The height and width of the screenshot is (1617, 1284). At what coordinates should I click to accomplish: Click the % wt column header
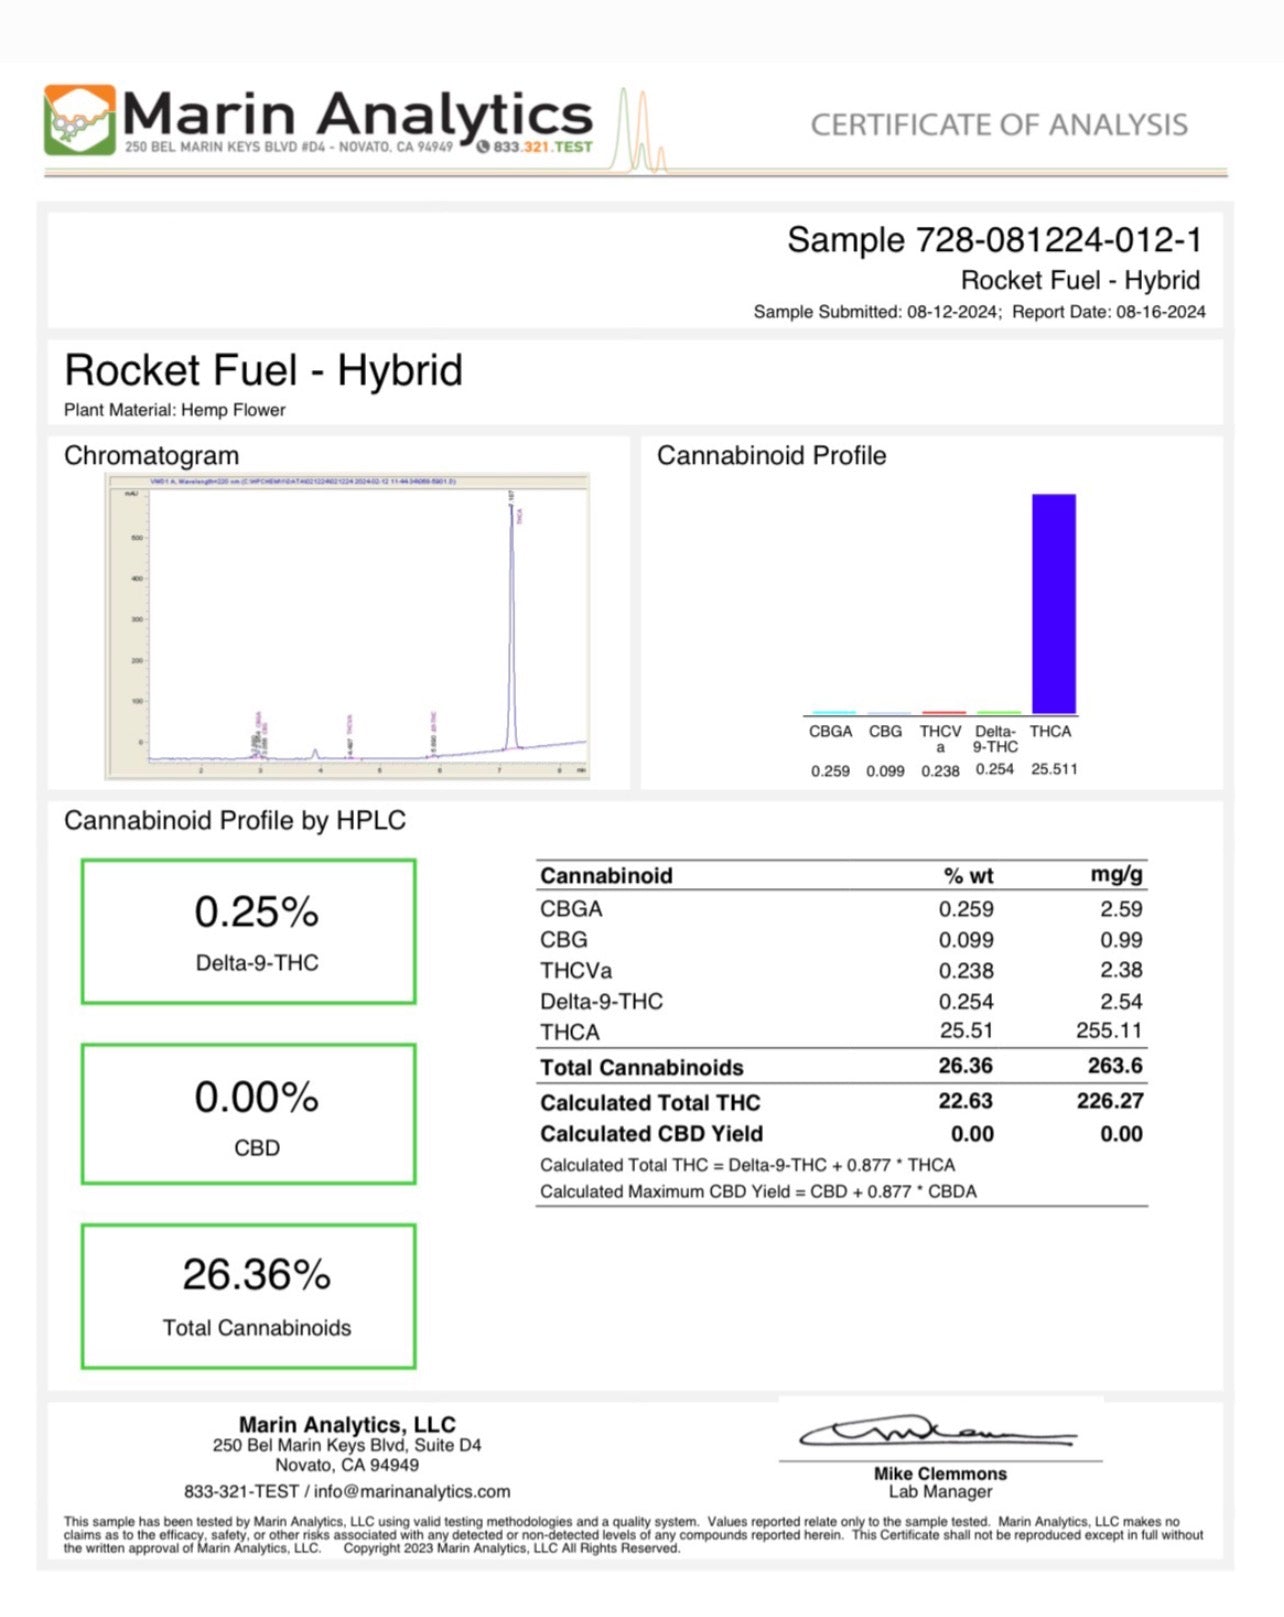pos(967,876)
